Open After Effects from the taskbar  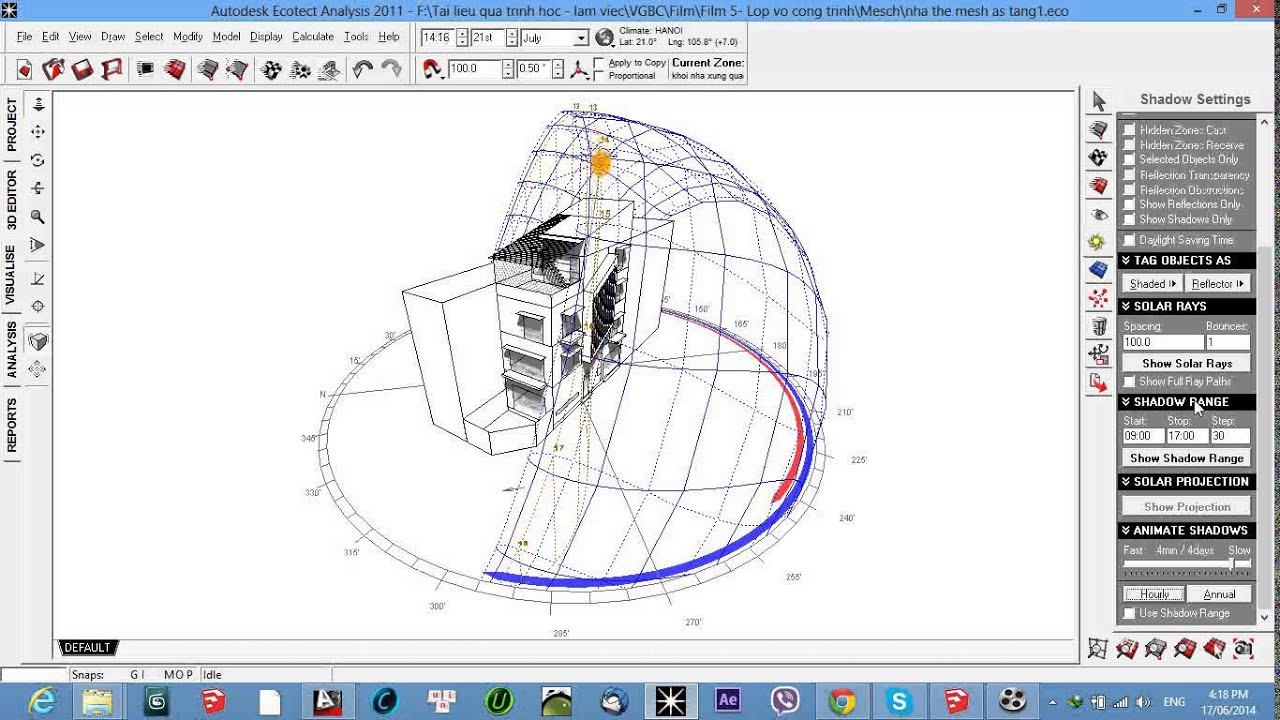pos(728,701)
